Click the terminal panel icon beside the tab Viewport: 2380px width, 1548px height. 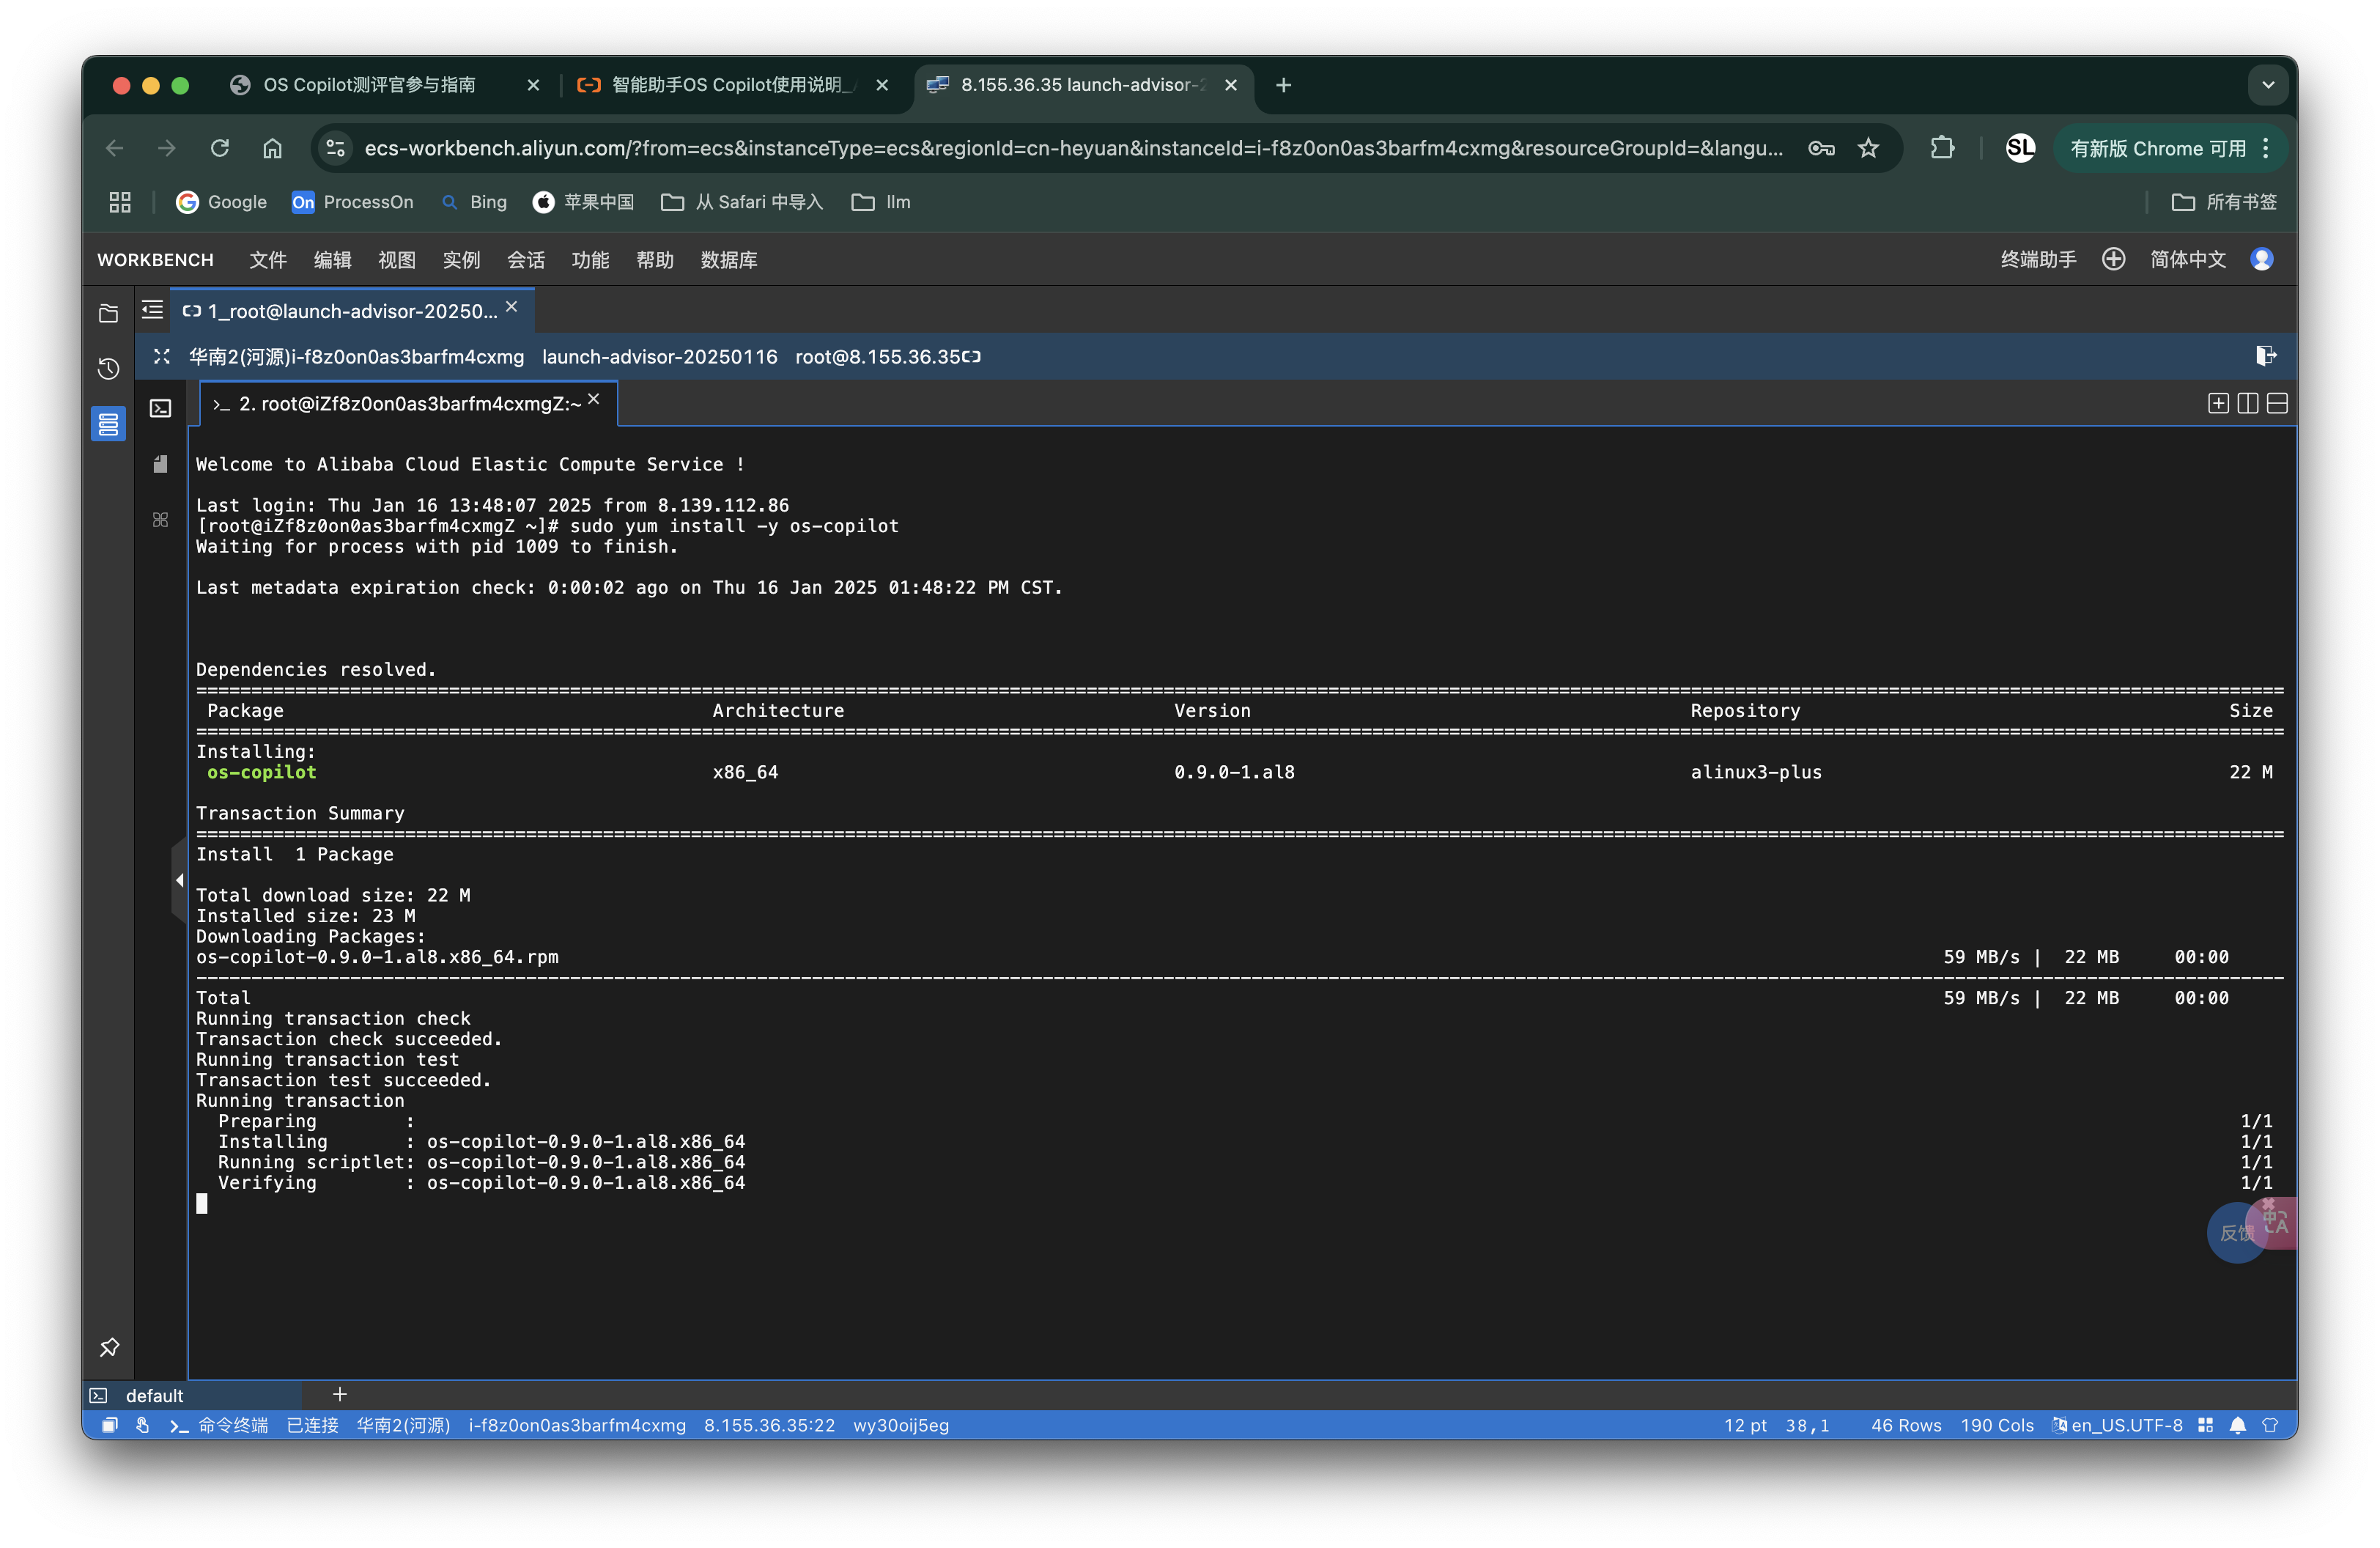pyautogui.click(x=161, y=408)
